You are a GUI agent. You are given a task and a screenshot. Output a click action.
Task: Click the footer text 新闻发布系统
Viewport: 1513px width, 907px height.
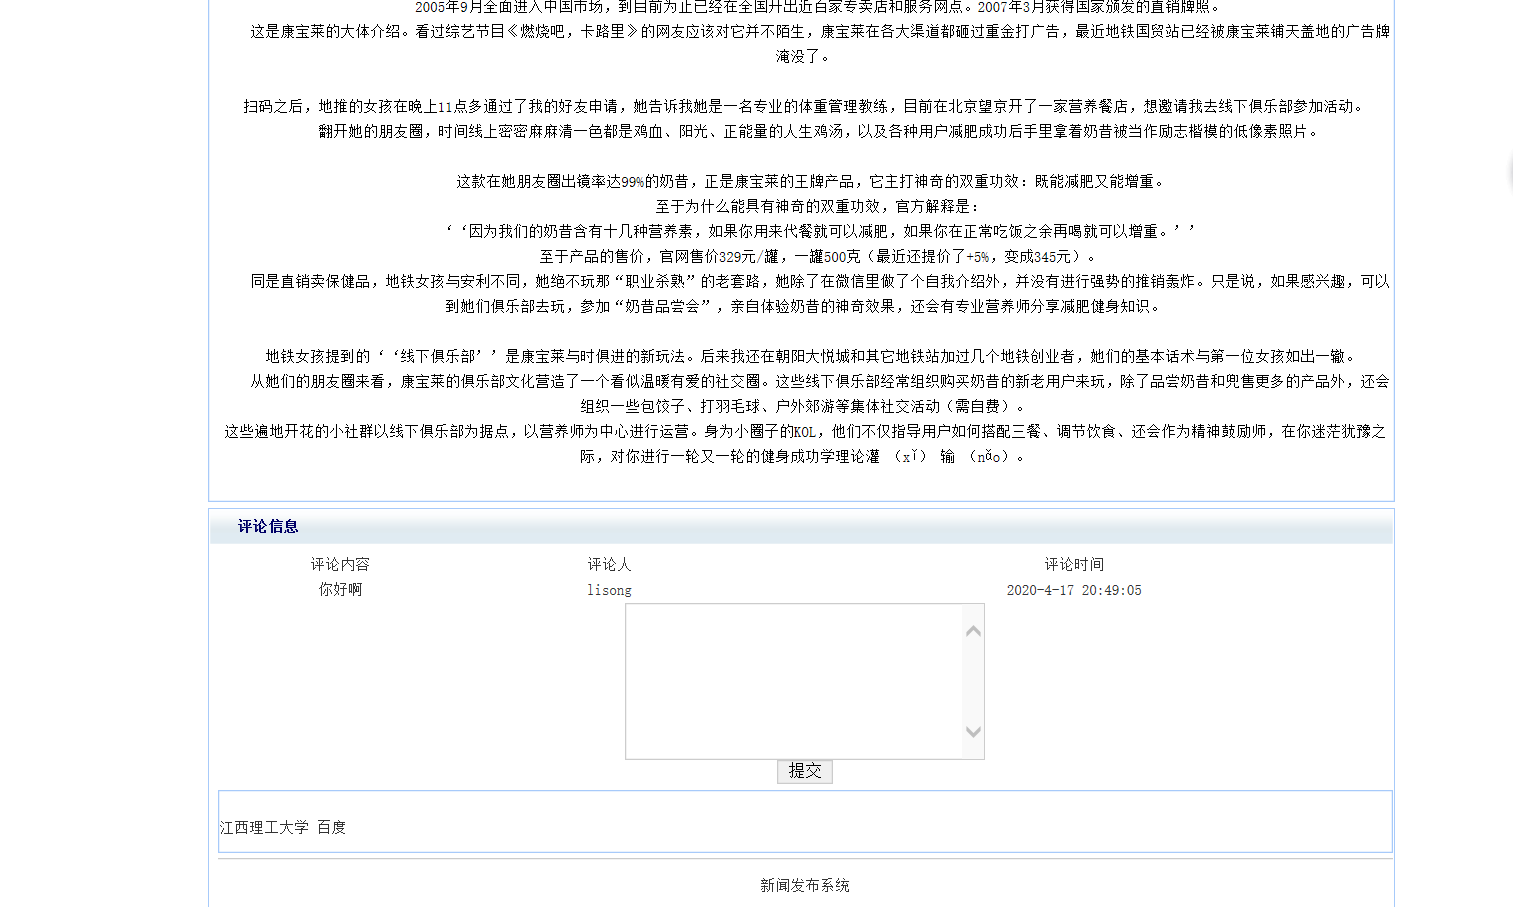804,885
